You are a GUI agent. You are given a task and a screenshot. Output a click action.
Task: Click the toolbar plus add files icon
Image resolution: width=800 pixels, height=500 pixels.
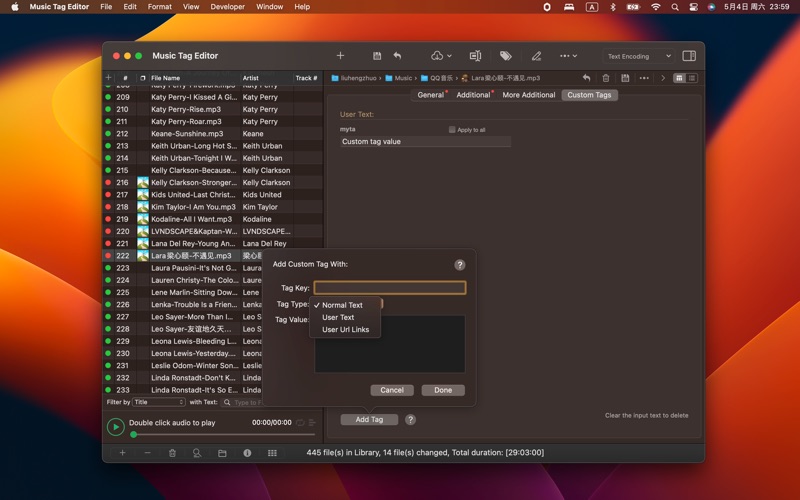tap(340, 56)
